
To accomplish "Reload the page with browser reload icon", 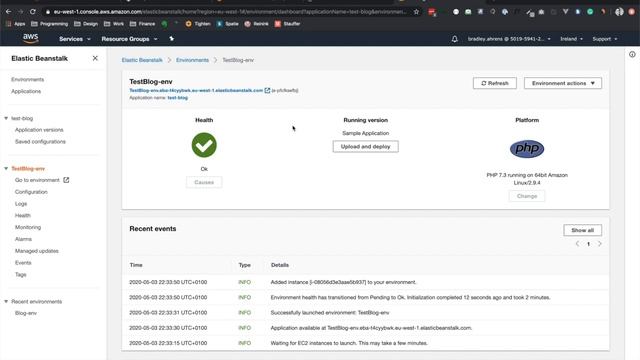I will coord(33,12).
